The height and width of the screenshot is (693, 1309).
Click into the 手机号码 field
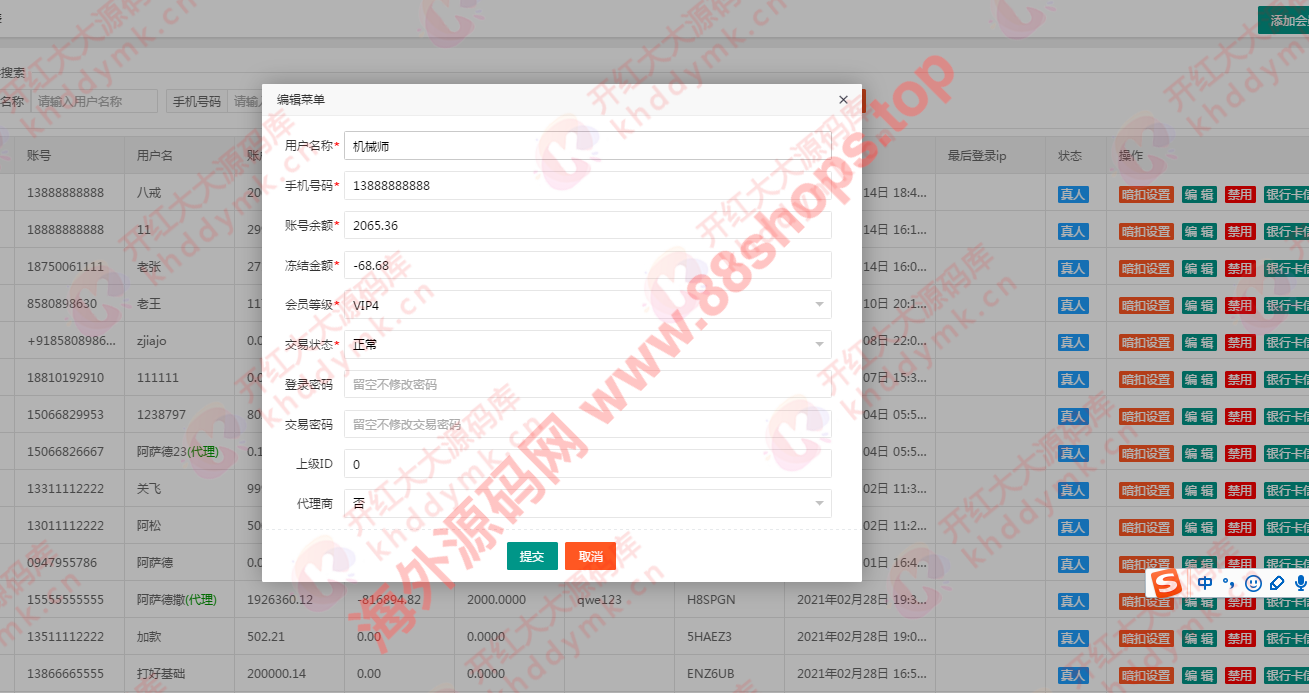pos(588,186)
